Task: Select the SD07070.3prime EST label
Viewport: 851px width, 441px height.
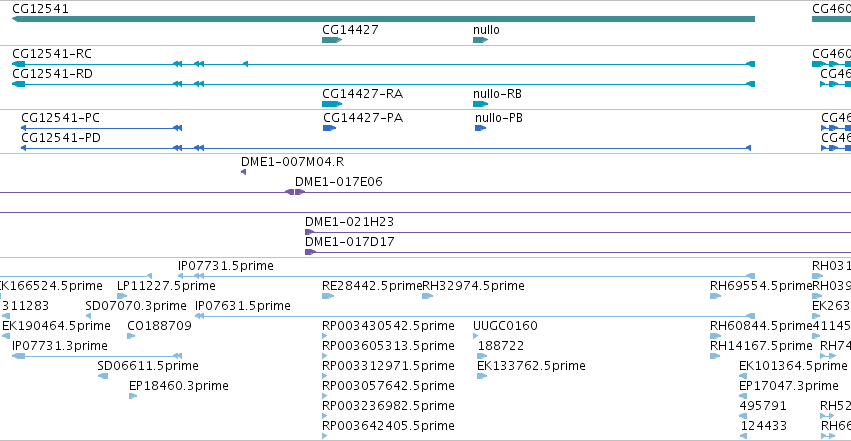Action: [136, 306]
